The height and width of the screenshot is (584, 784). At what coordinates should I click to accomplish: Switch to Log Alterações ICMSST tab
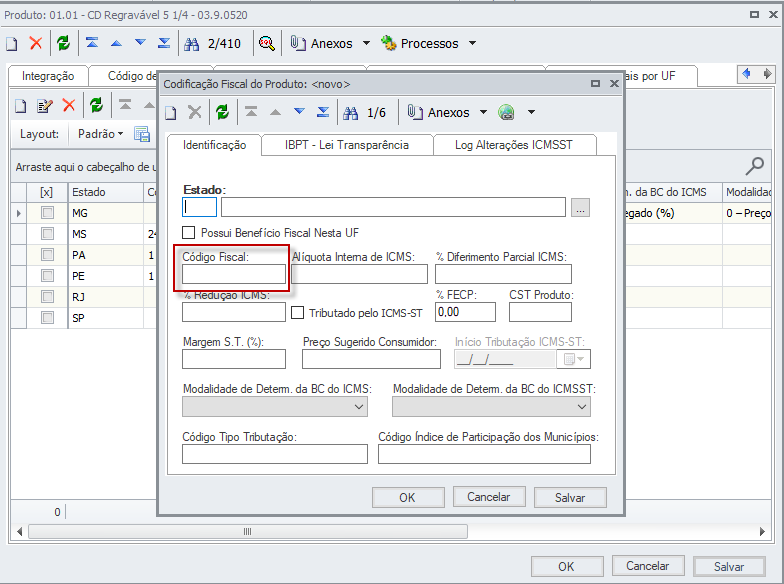coord(514,145)
